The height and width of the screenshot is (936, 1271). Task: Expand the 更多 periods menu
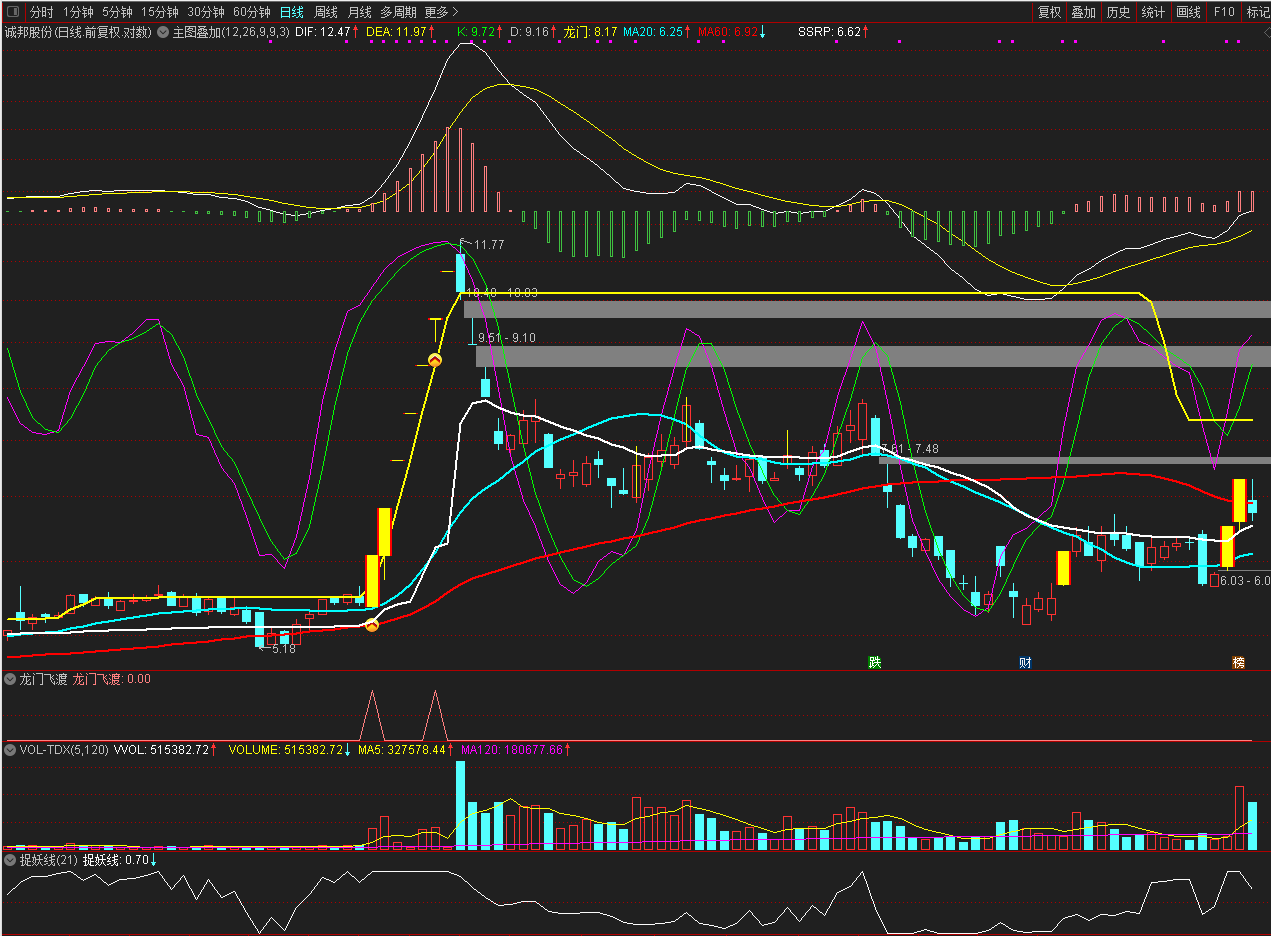(441, 12)
